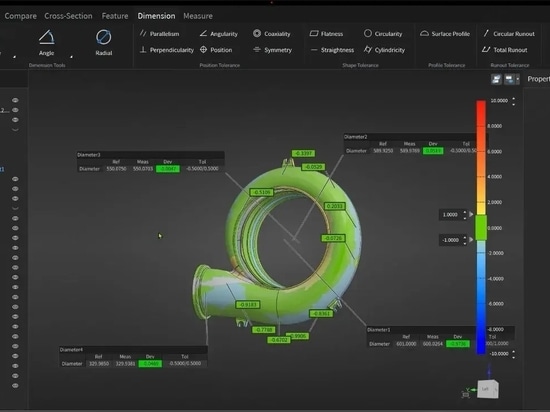Click the green Dev cell in Diameter3 table
Screen dimensions: 550x412
click(x=168, y=169)
